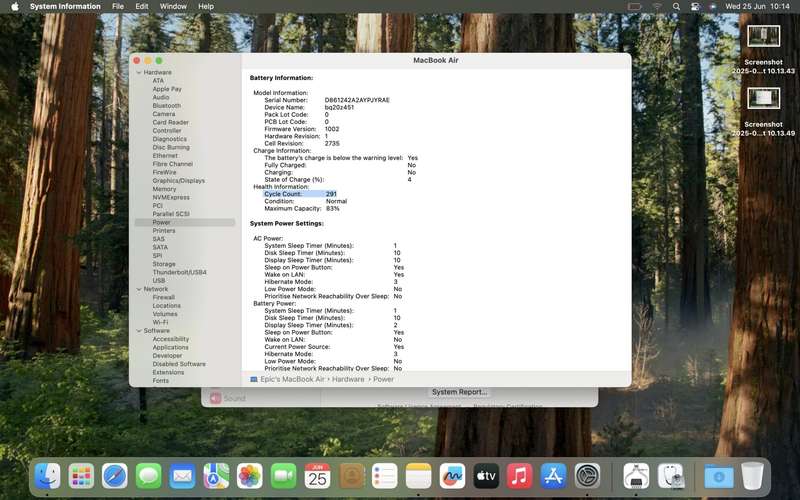The image size is (800, 500).
Task: Select Bluetooth in the Hardware list
Action: coord(167,106)
